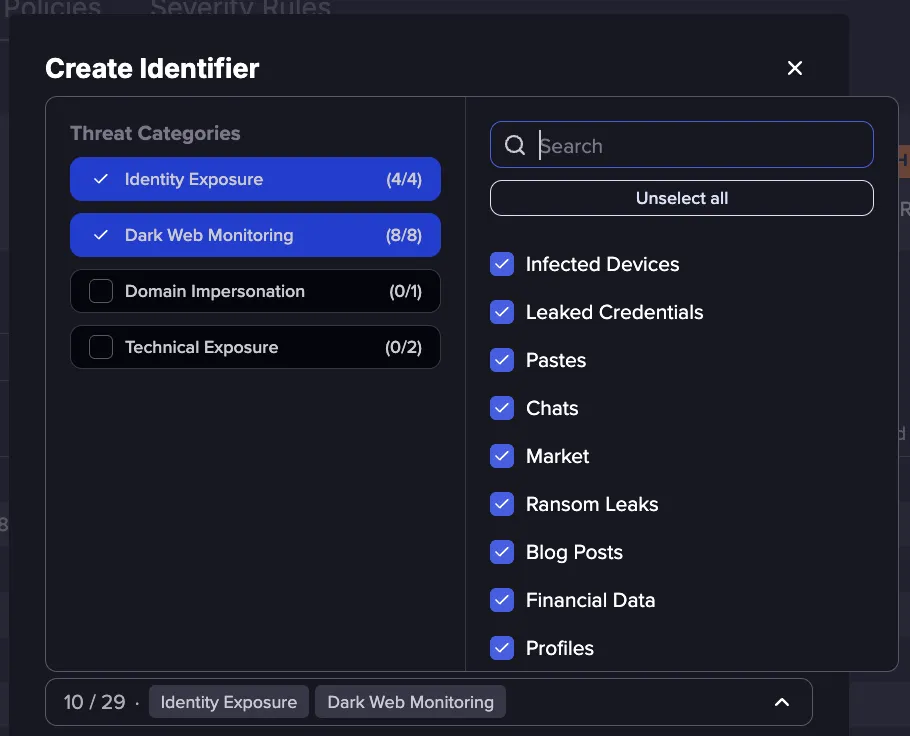Screen dimensions: 910x736
Task: Collapse the category dropdown with the chevron
Action: (782, 702)
